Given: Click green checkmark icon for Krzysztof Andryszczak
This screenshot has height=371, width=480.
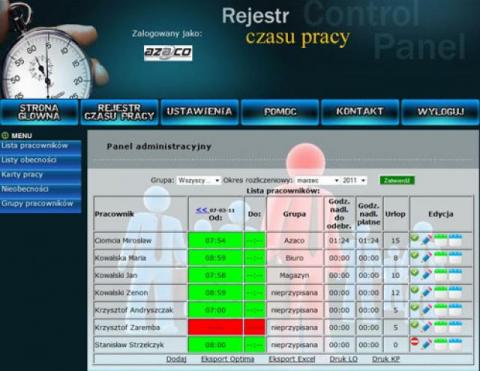Looking at the screenshot, I should [x=414, y=307].
